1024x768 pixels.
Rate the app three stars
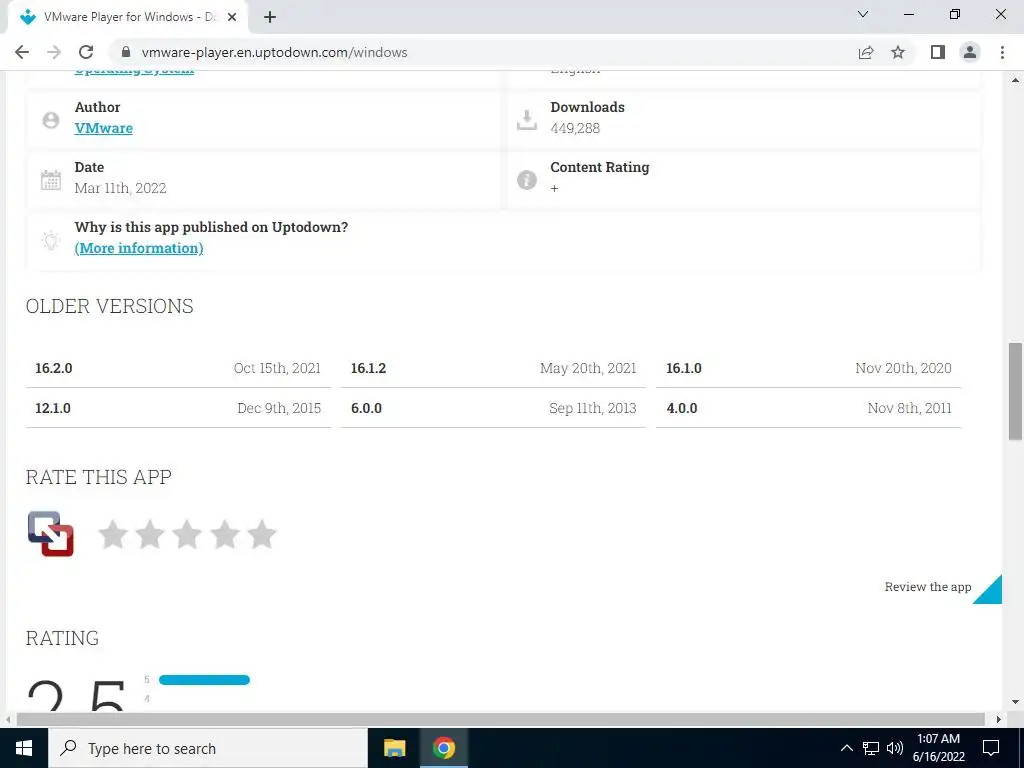click(x=187, y=534)
